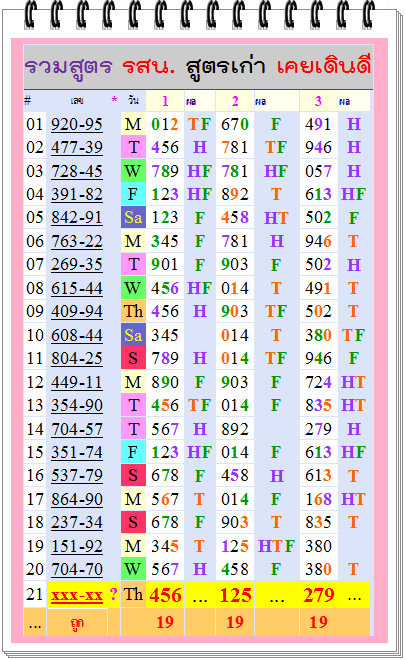The width and height of the screenshot is (405, 660).
Task: Click the red 125 prediction in row 21
Action: [235, 595]
